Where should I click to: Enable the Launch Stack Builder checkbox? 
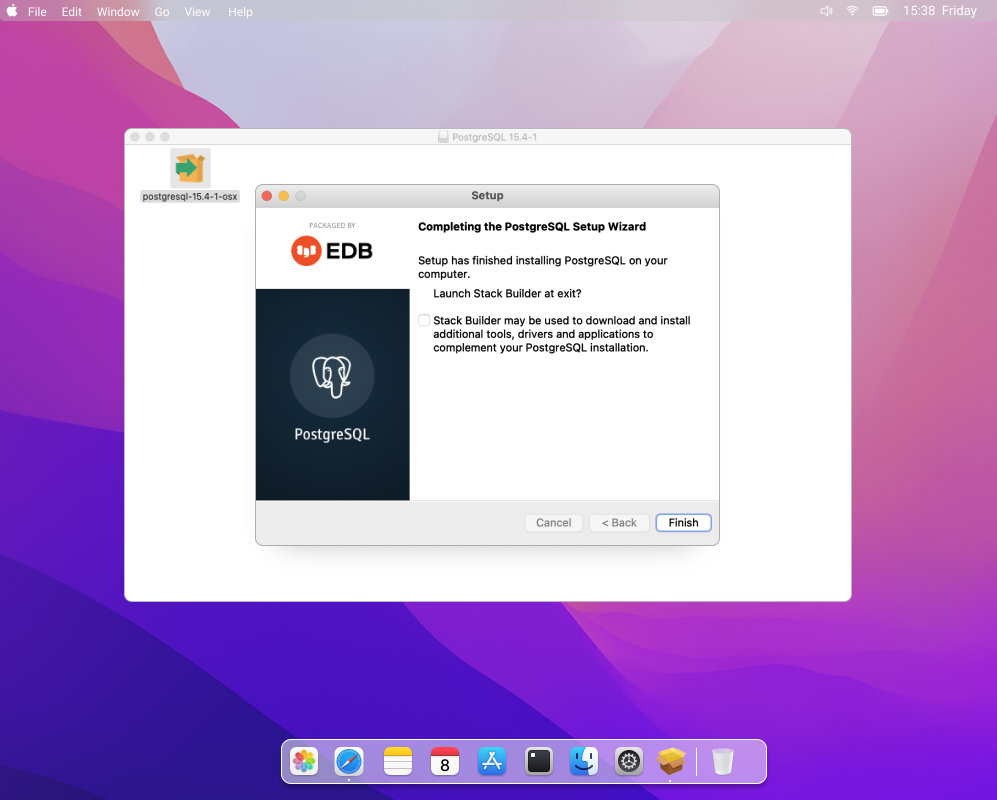tap(424, 320)
